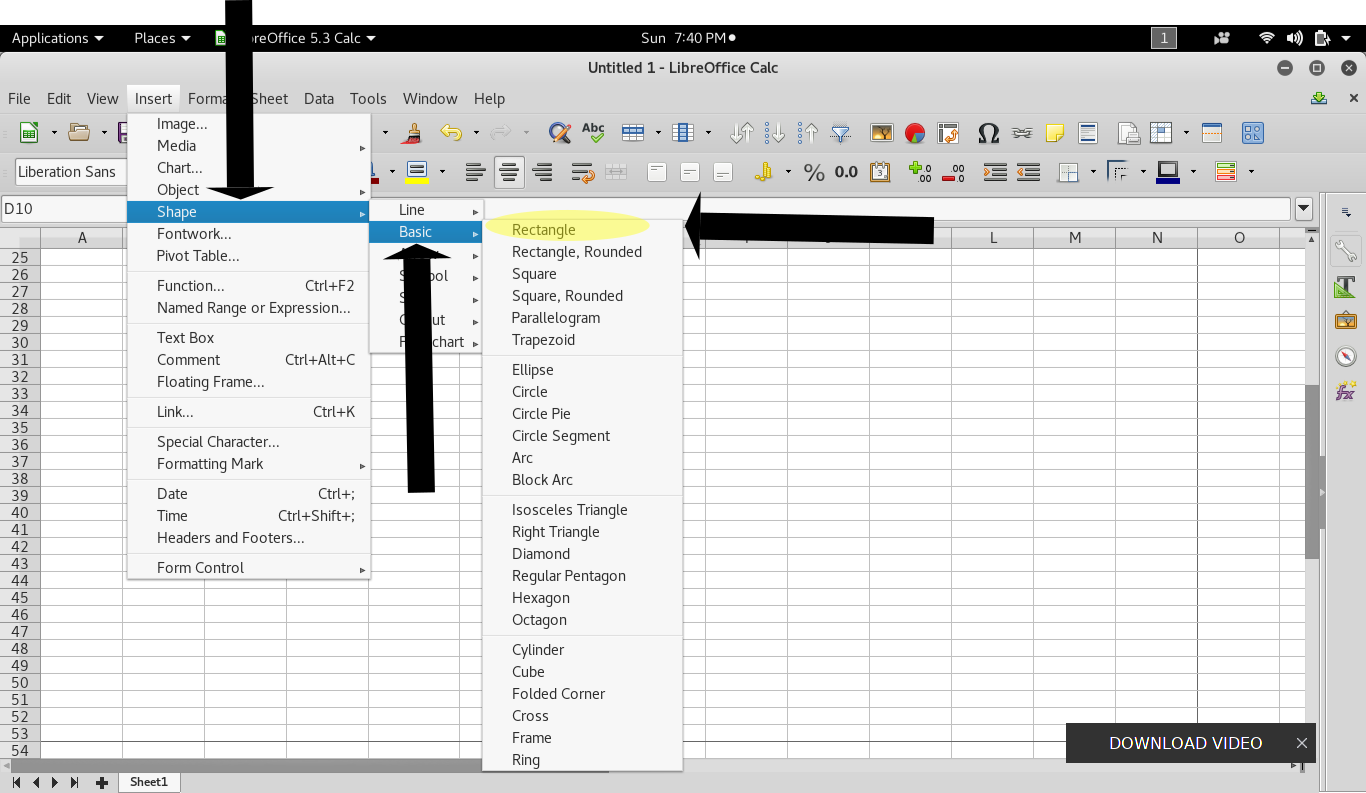Apply yellow highlighting color

click(x=417, y=172)
